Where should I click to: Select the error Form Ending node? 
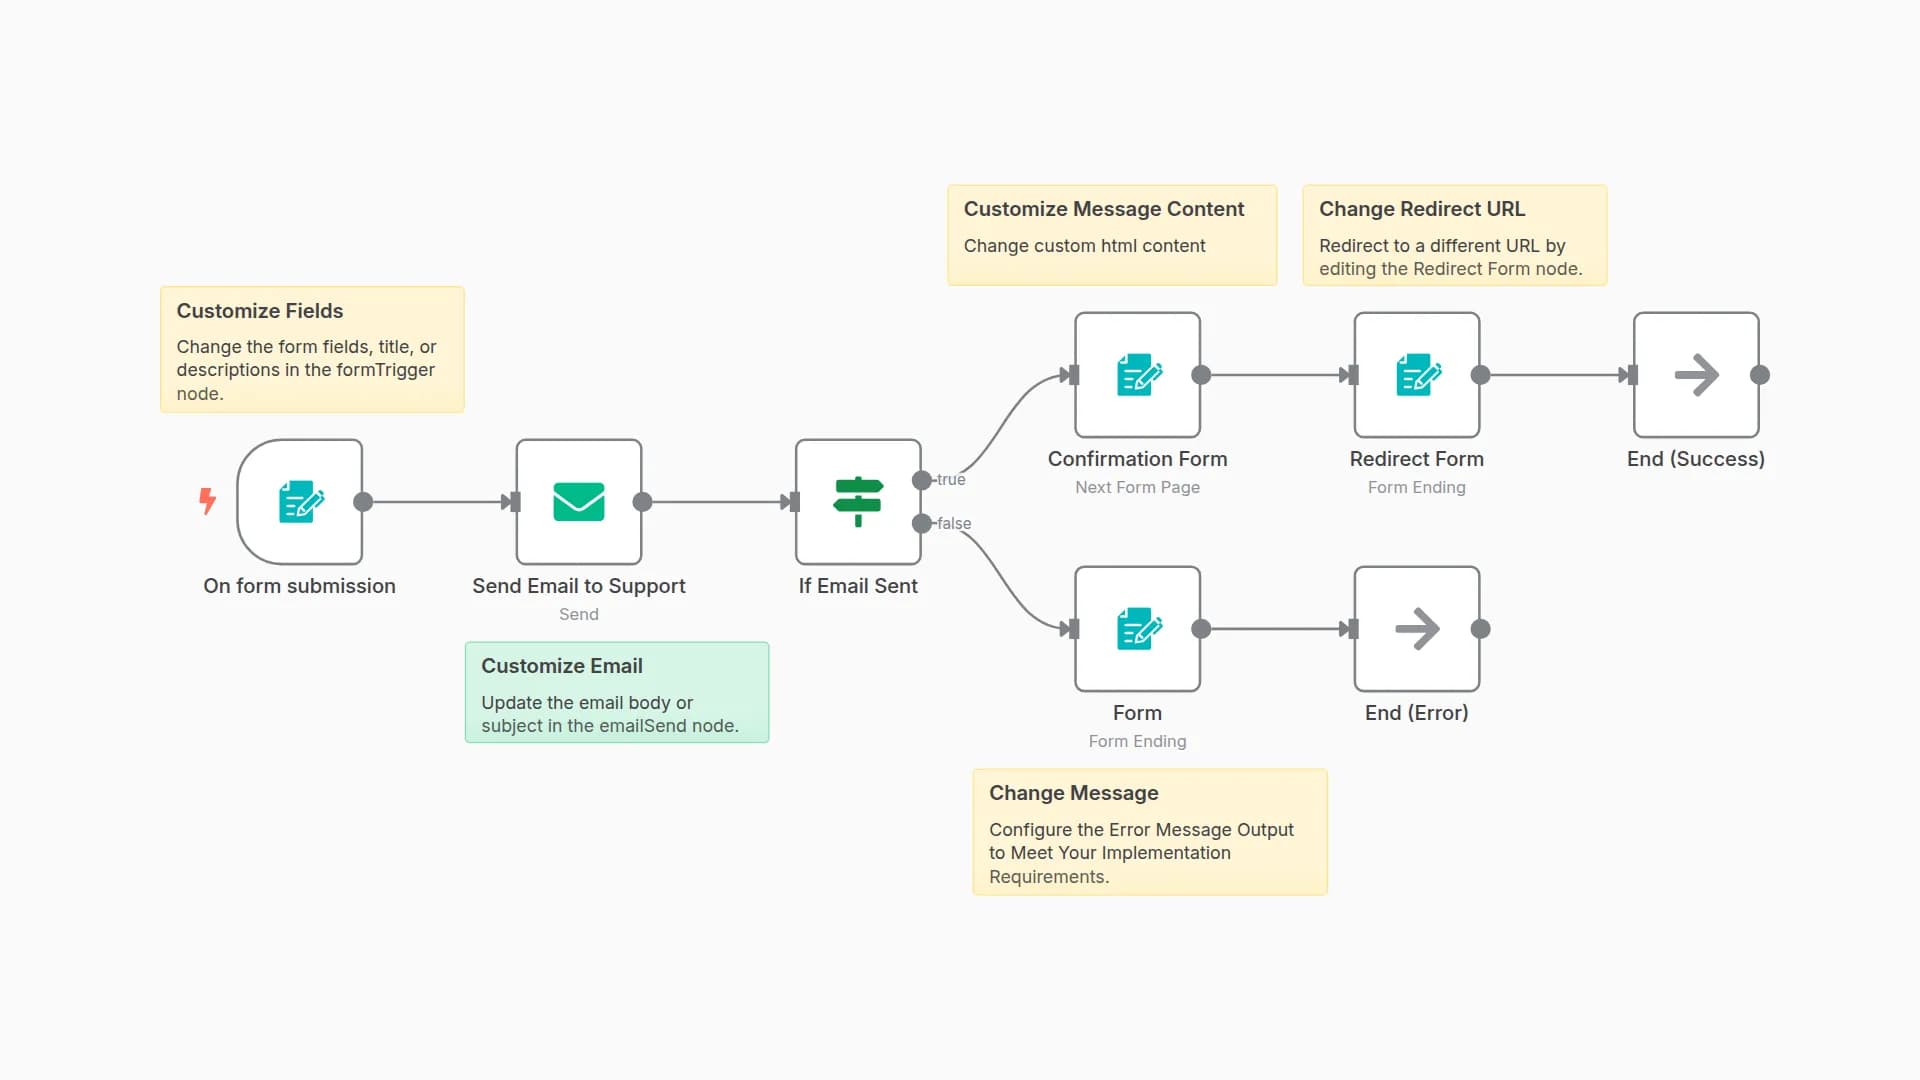(x=1137, y=629)
